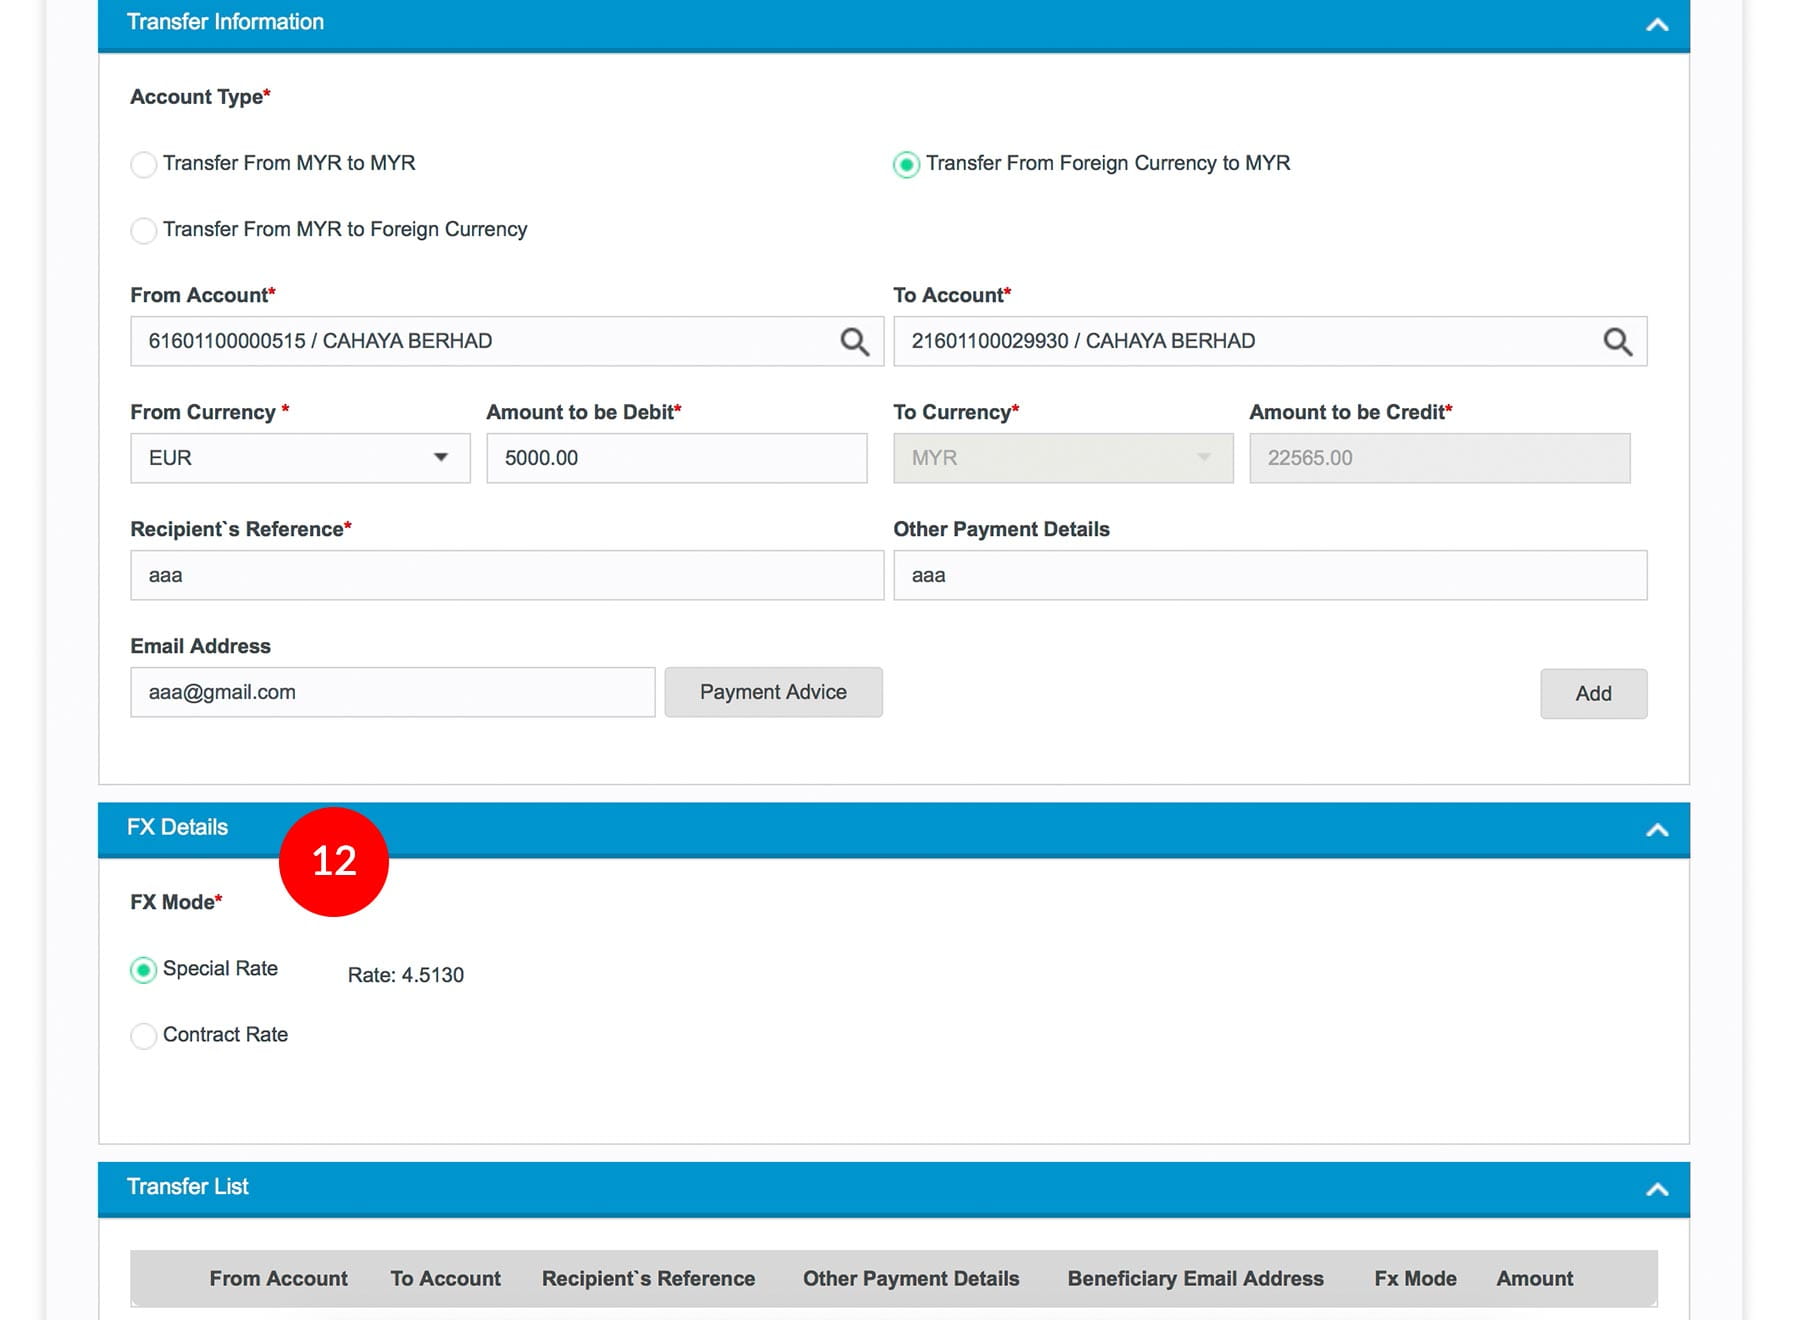Select Transfer From MYR to MYR

point(144,164)
